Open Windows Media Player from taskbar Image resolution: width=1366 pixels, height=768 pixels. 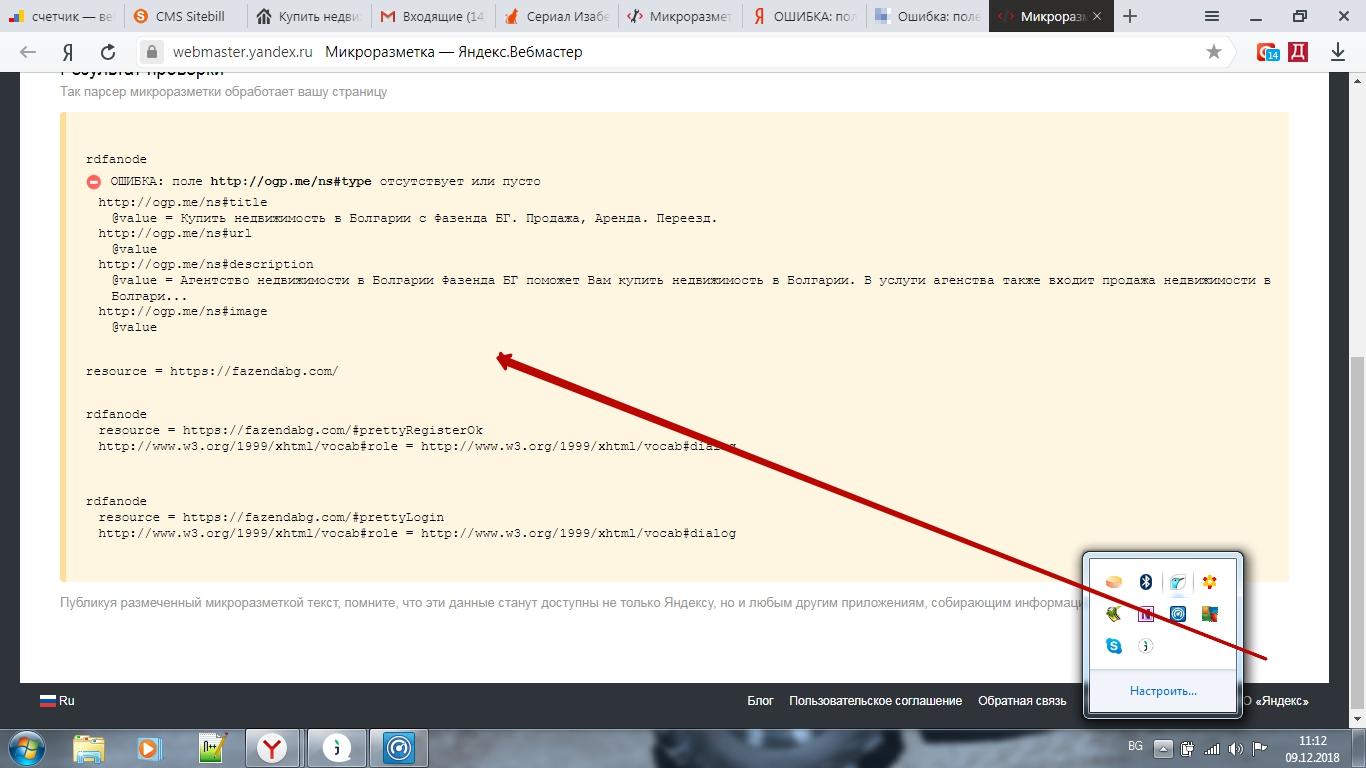tap(149, 747)
